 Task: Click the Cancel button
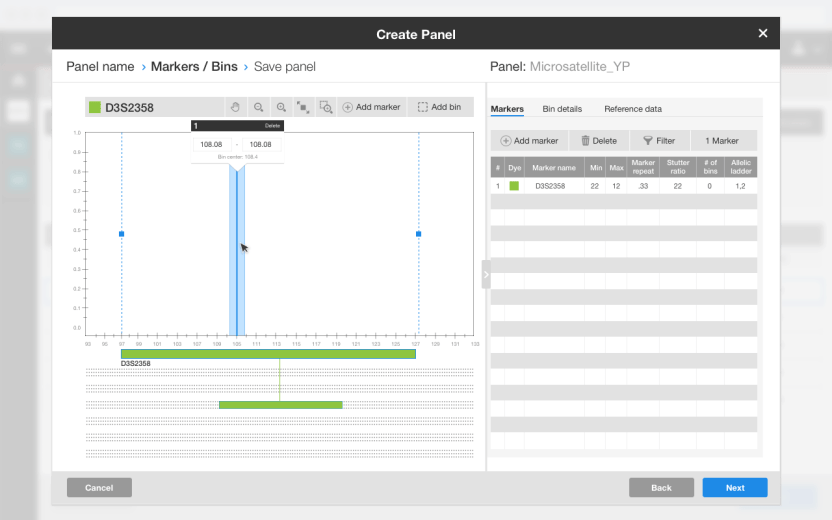tap(99, 488)
